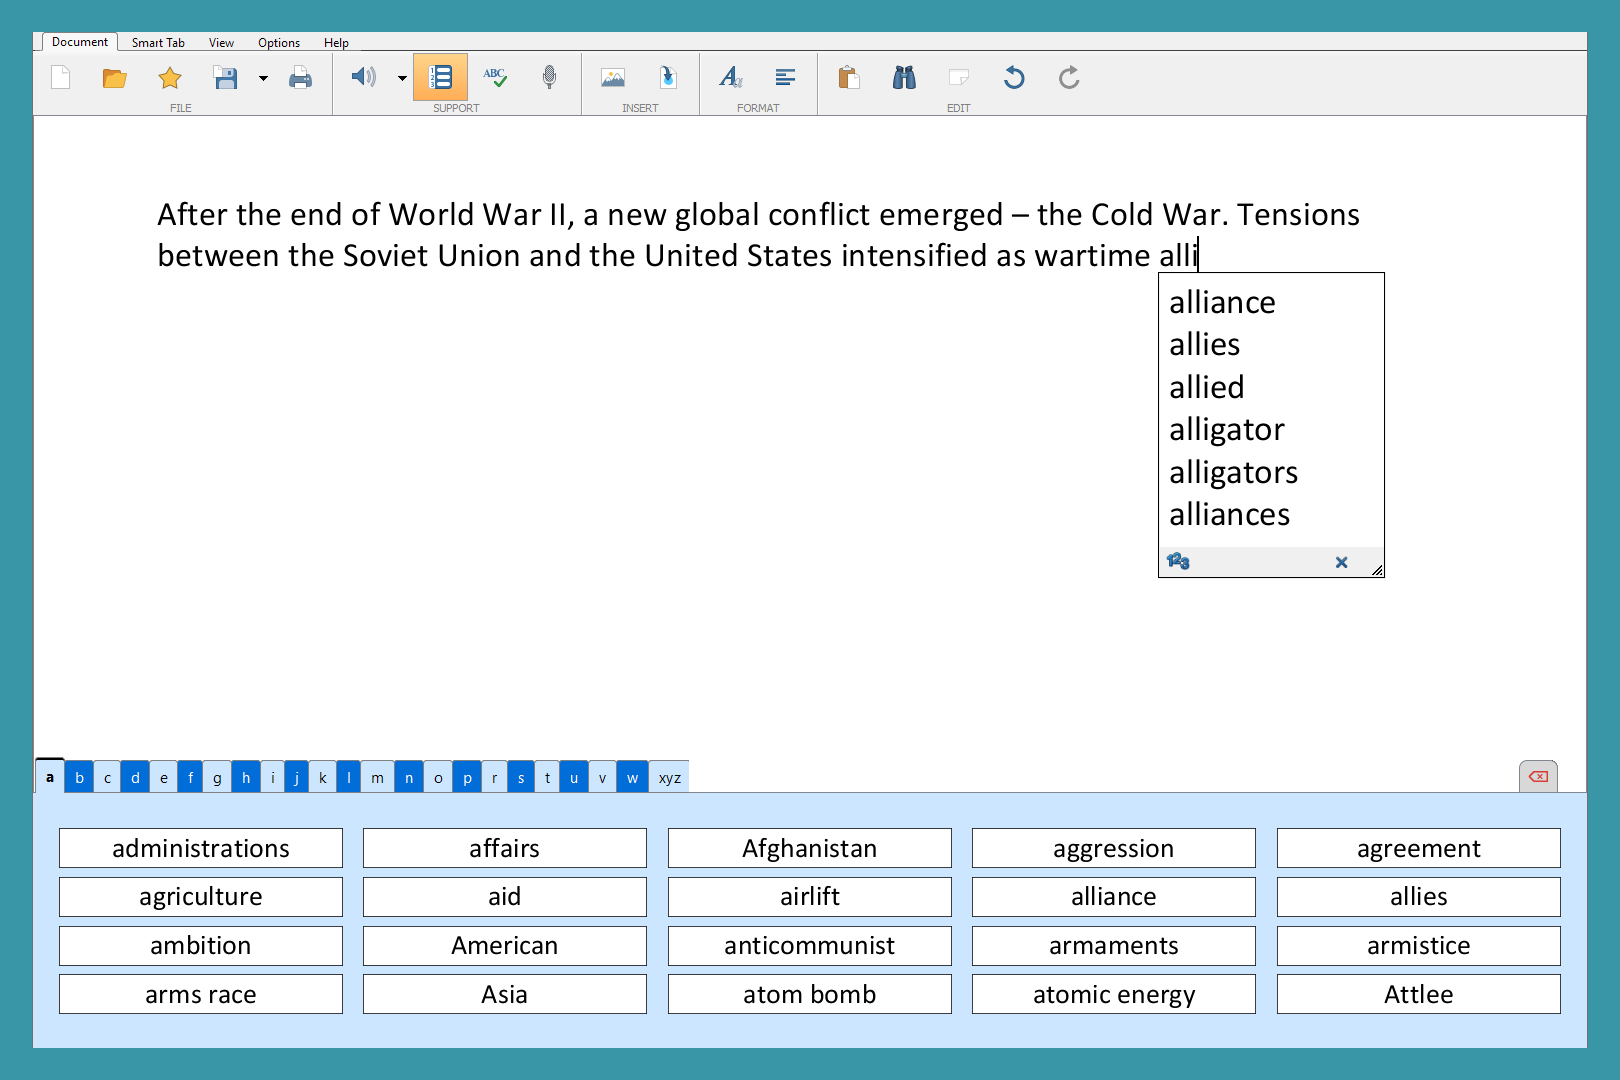Insert the phrase 'arms race'
The image size is (1620, 1080).
click(x=201, y=994)
